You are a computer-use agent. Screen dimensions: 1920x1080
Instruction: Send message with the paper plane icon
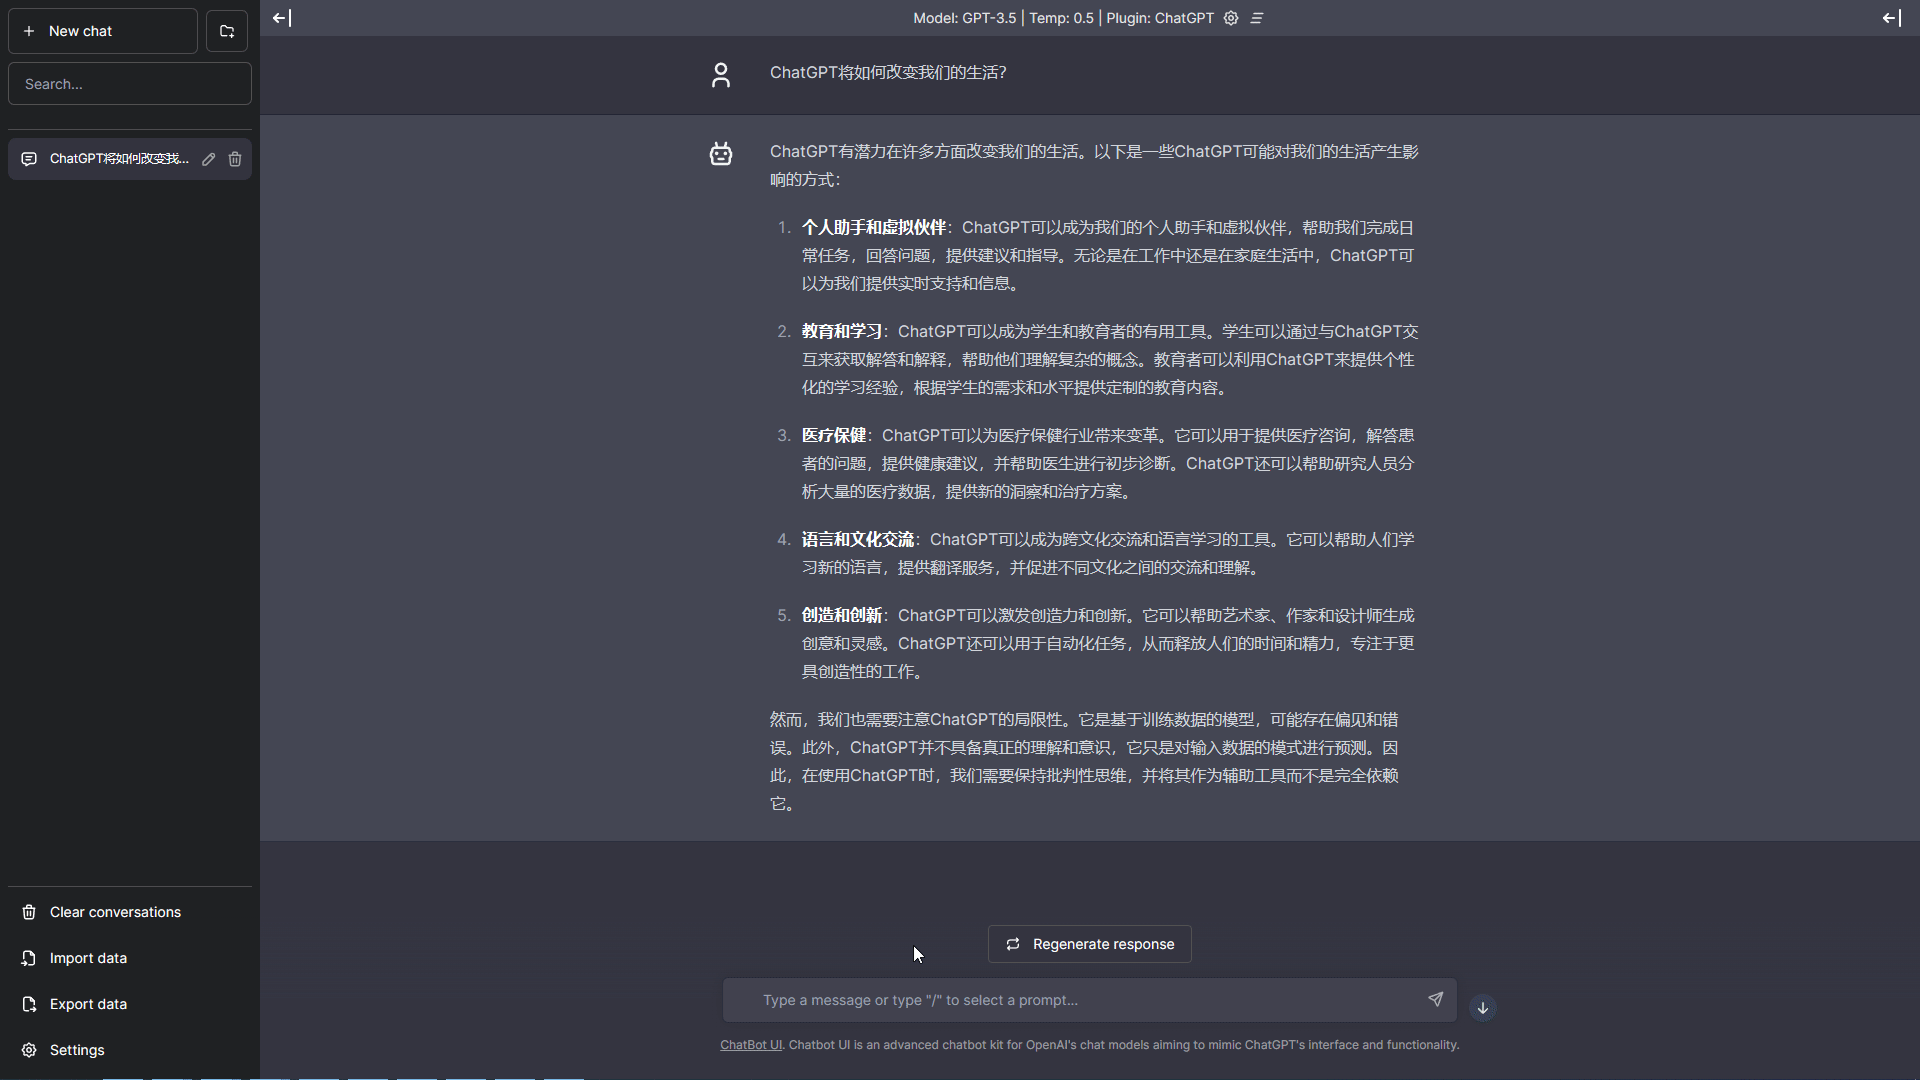[x=1435, y=1000]
